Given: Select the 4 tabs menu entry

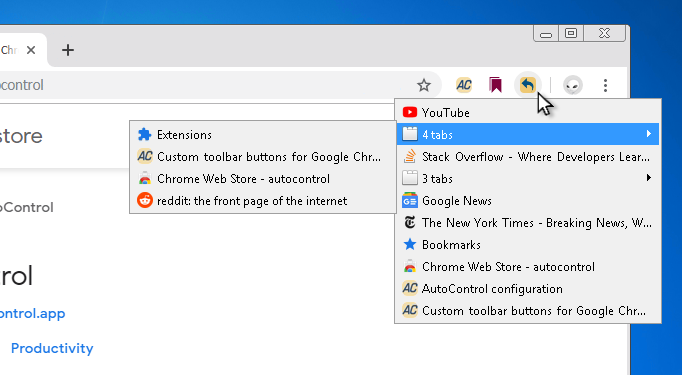Looking at the screenshot, I should click(528, 134).
